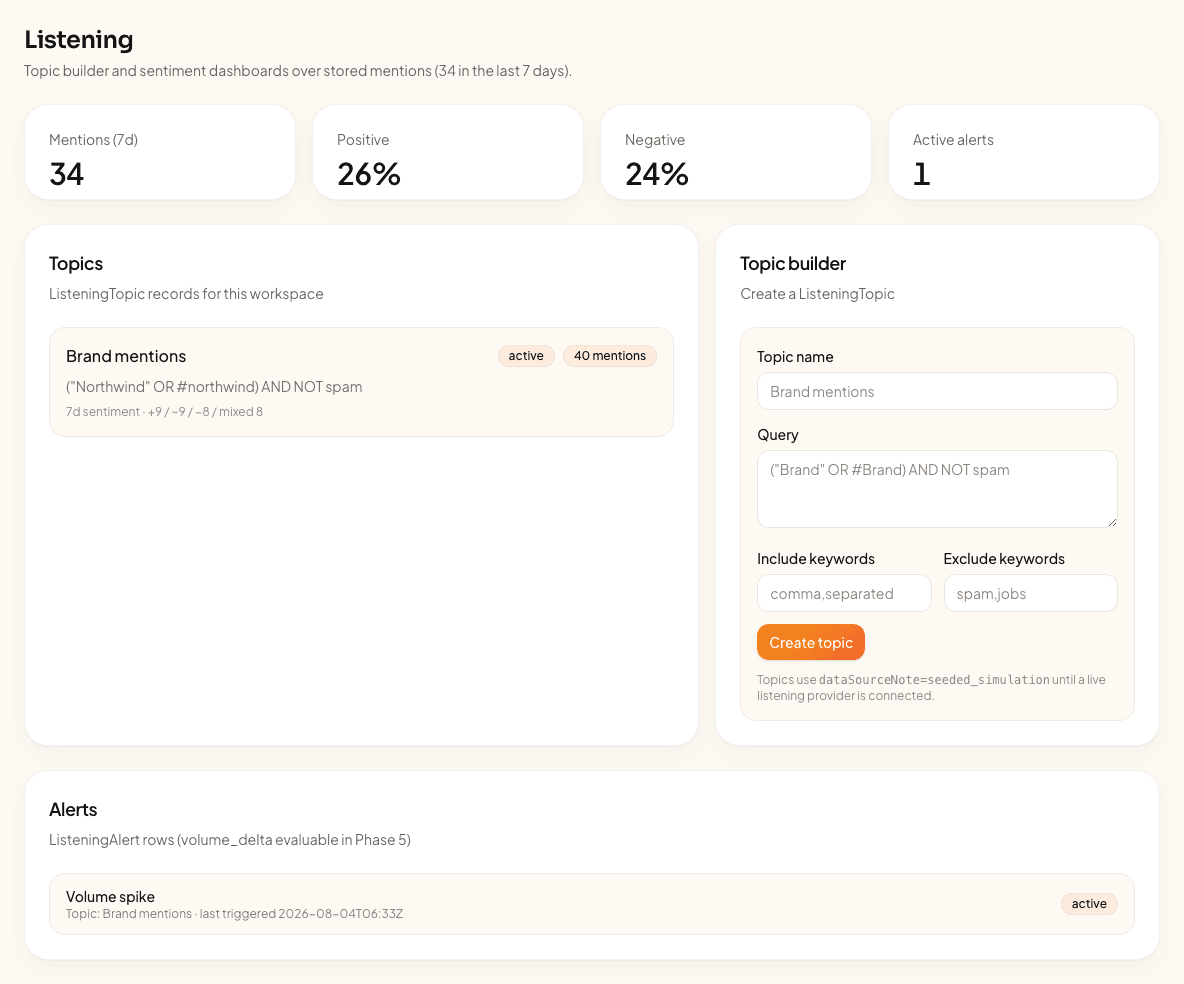Click the ListeningAlert rows description text
Image resolution: width=1184 pixels, height=984 pixels.
[230, 840]
